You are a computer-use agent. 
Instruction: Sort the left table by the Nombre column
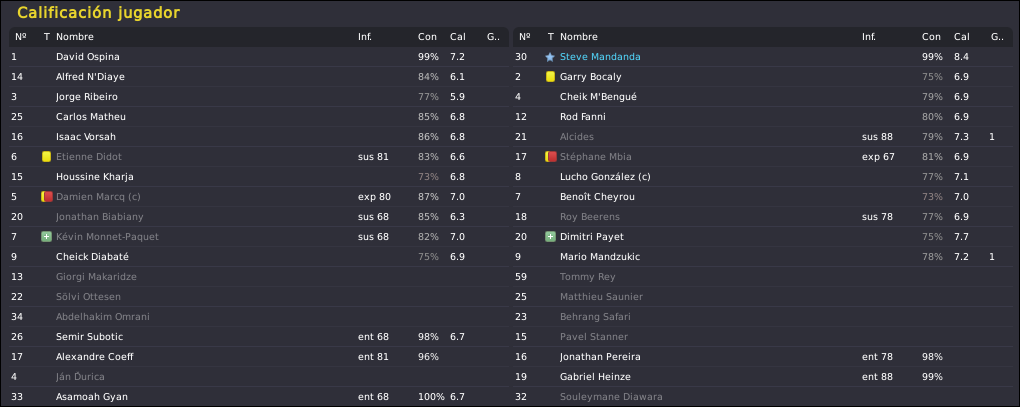[75, 37]
